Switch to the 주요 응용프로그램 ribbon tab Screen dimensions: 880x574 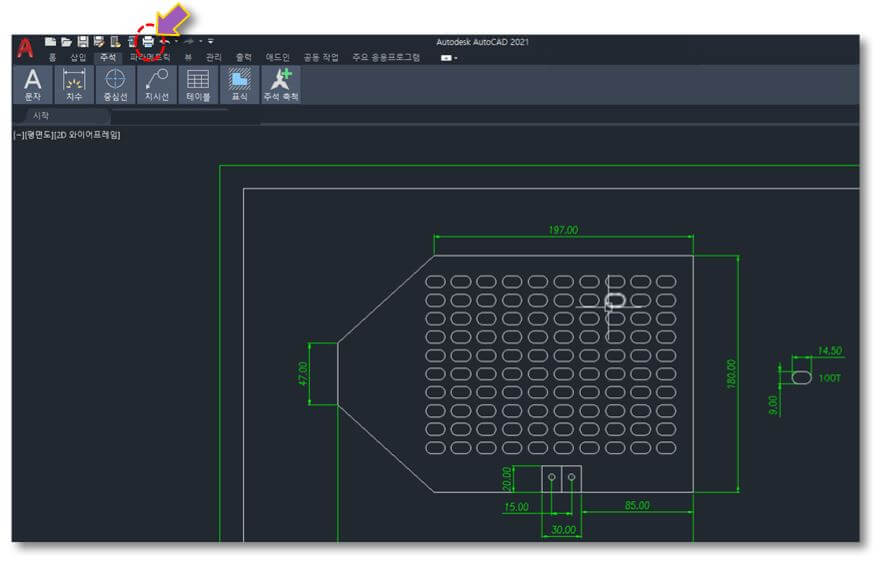[x=386, y=58]
